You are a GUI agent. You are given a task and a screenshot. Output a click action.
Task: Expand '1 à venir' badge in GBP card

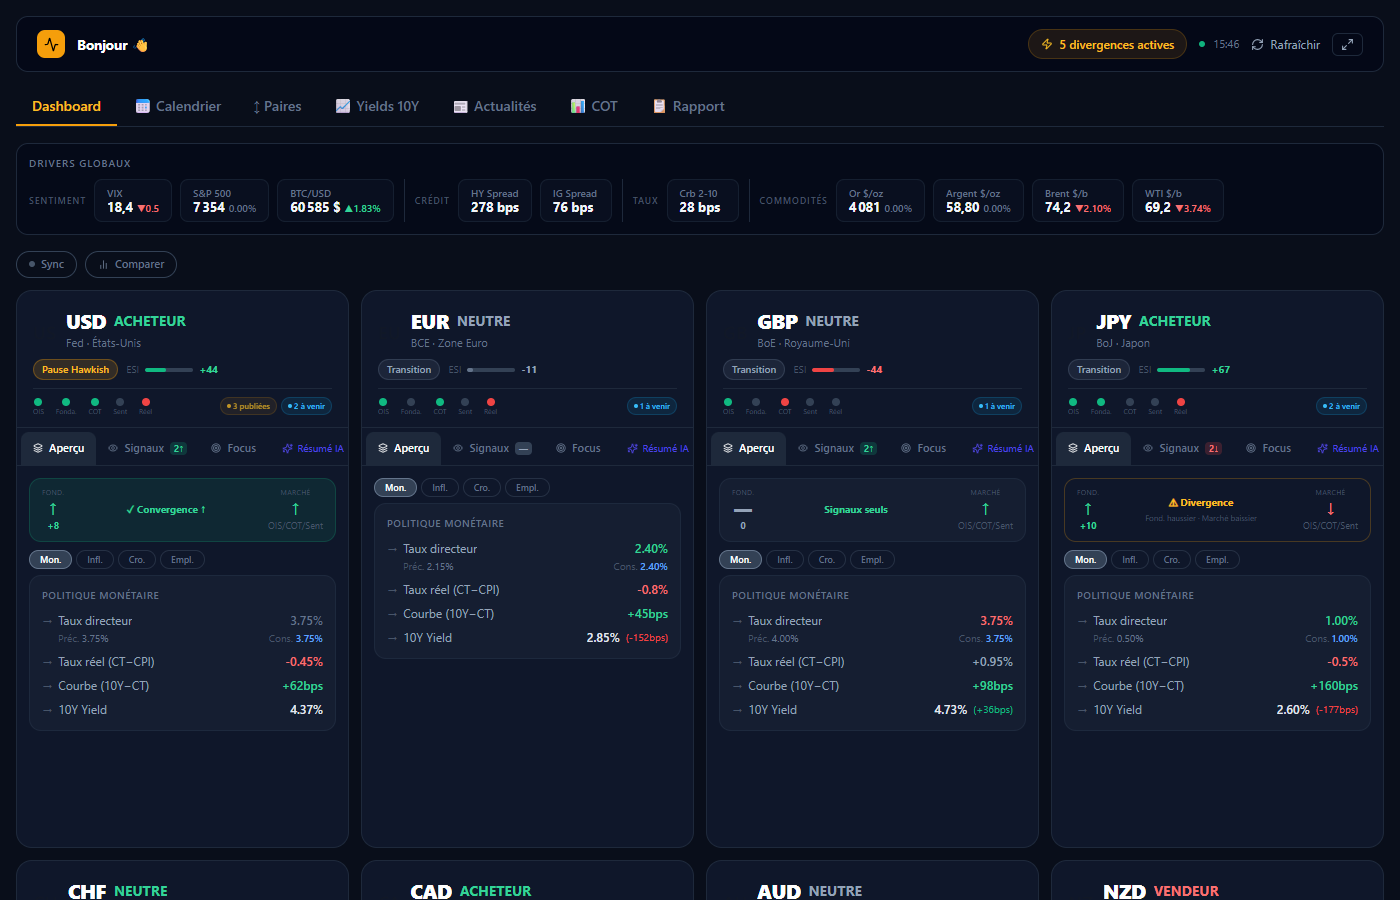point(997,406)
